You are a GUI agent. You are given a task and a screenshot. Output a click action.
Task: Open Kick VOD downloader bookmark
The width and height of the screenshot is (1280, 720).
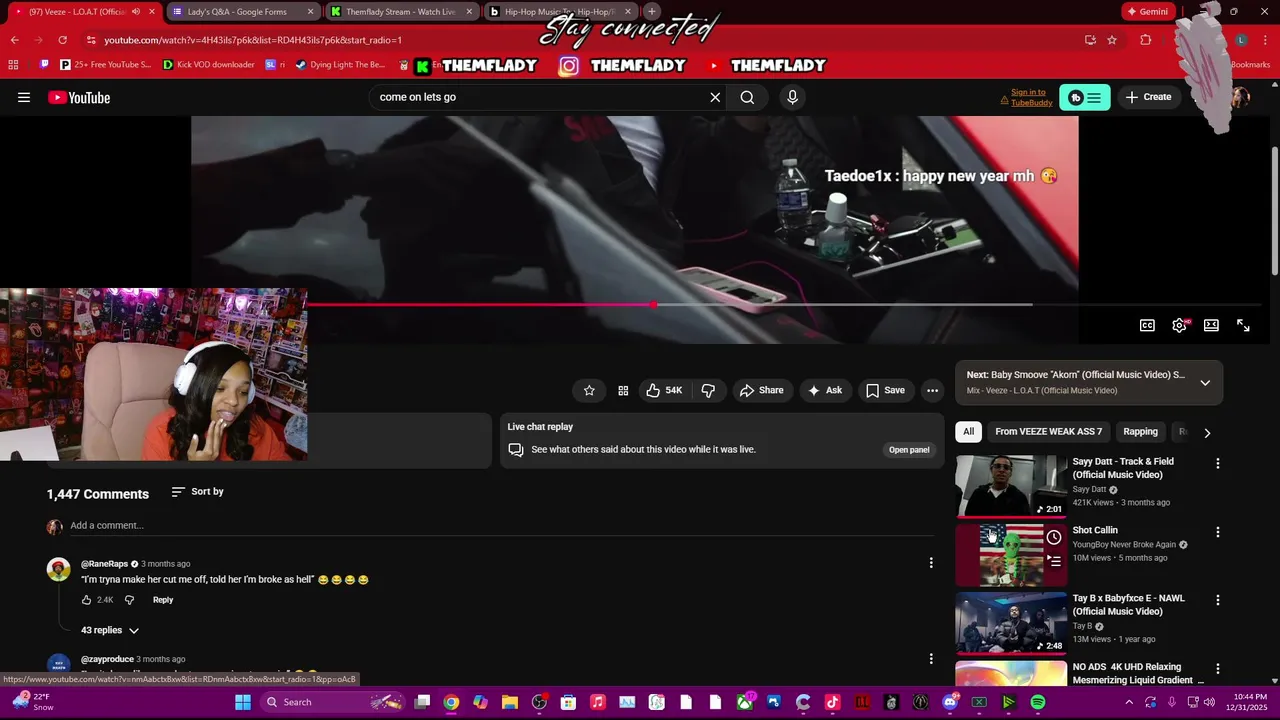coord(207,65)
